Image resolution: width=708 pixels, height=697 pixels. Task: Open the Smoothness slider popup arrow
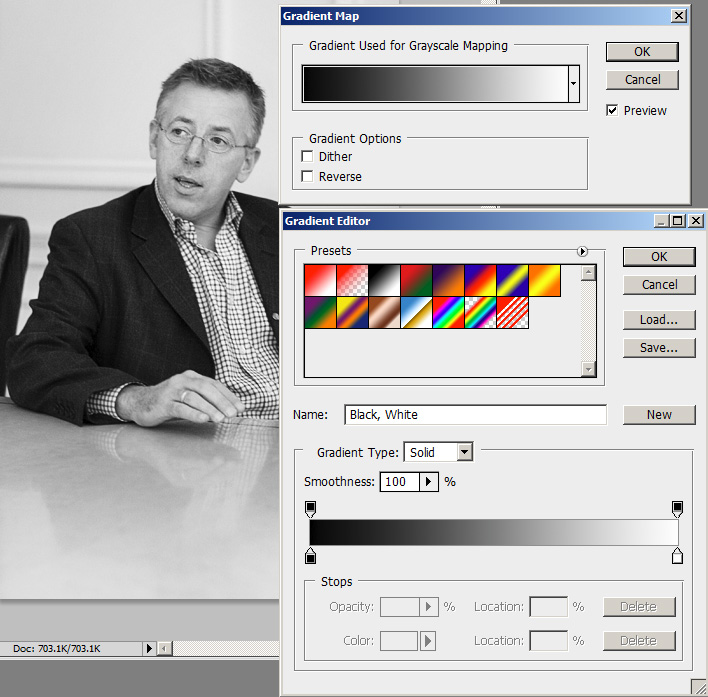coord(428,482)
